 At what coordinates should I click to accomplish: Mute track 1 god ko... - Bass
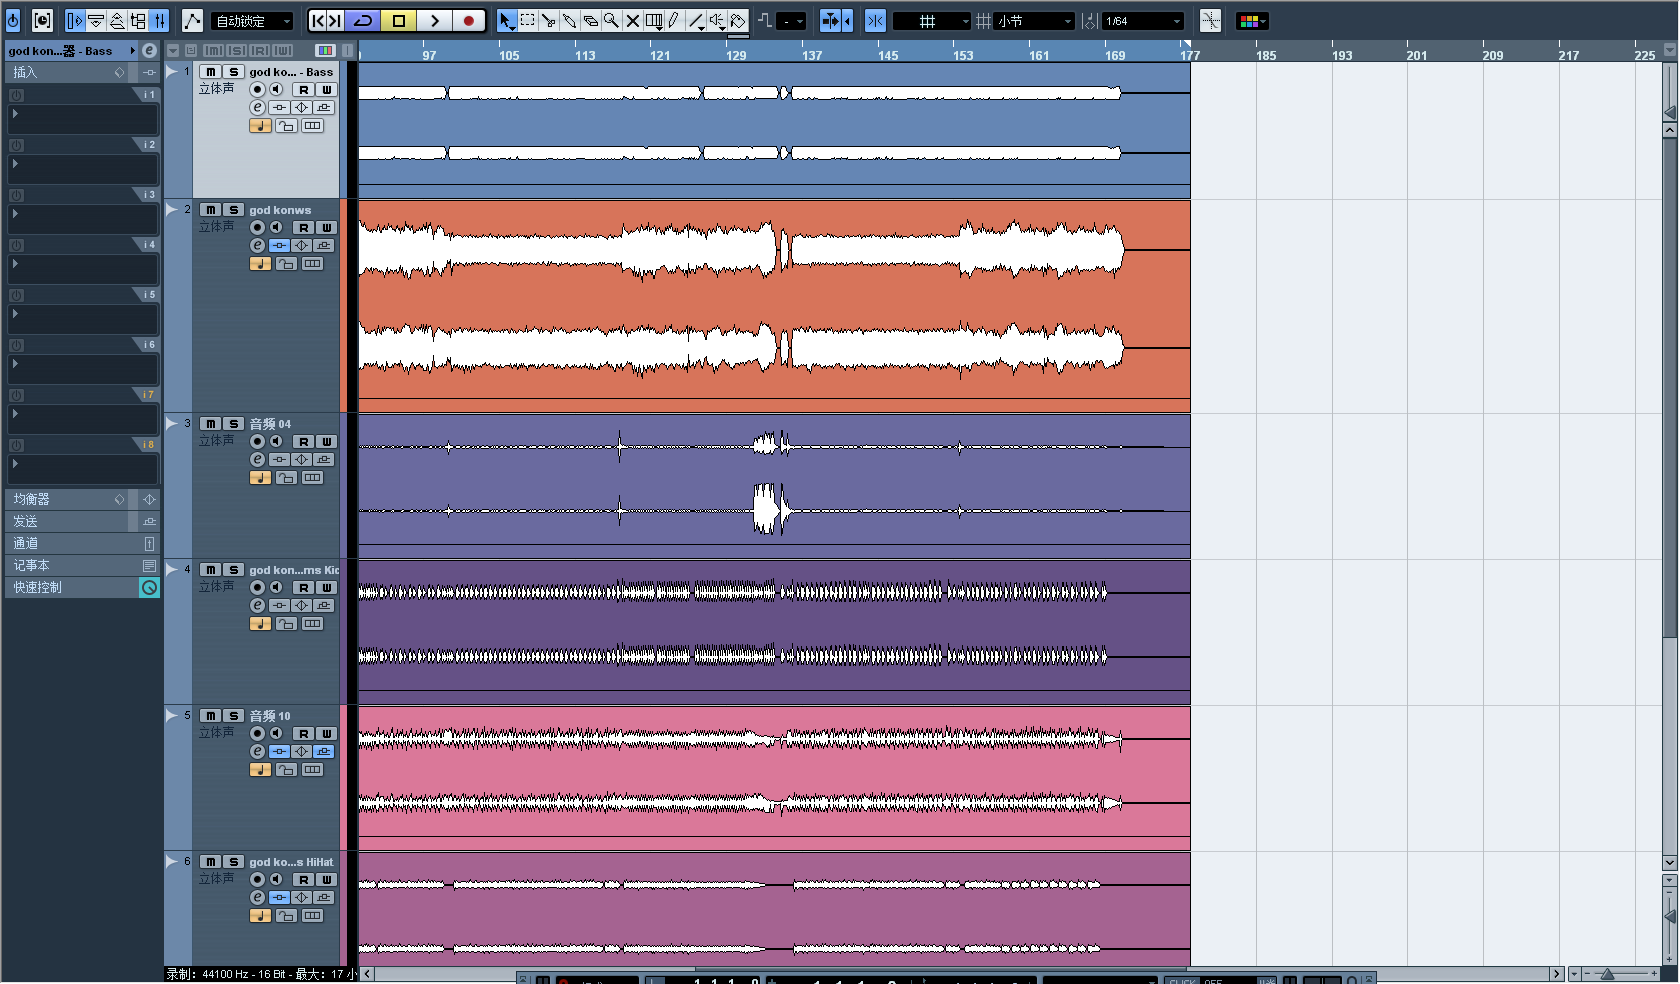pyautogui.click(x=210, y=72)
